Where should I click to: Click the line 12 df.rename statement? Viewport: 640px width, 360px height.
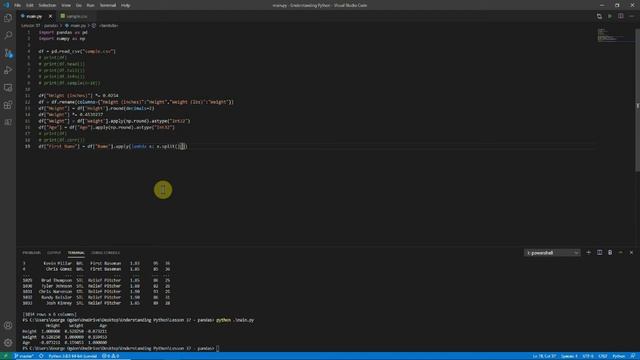(x=136, y=102)
